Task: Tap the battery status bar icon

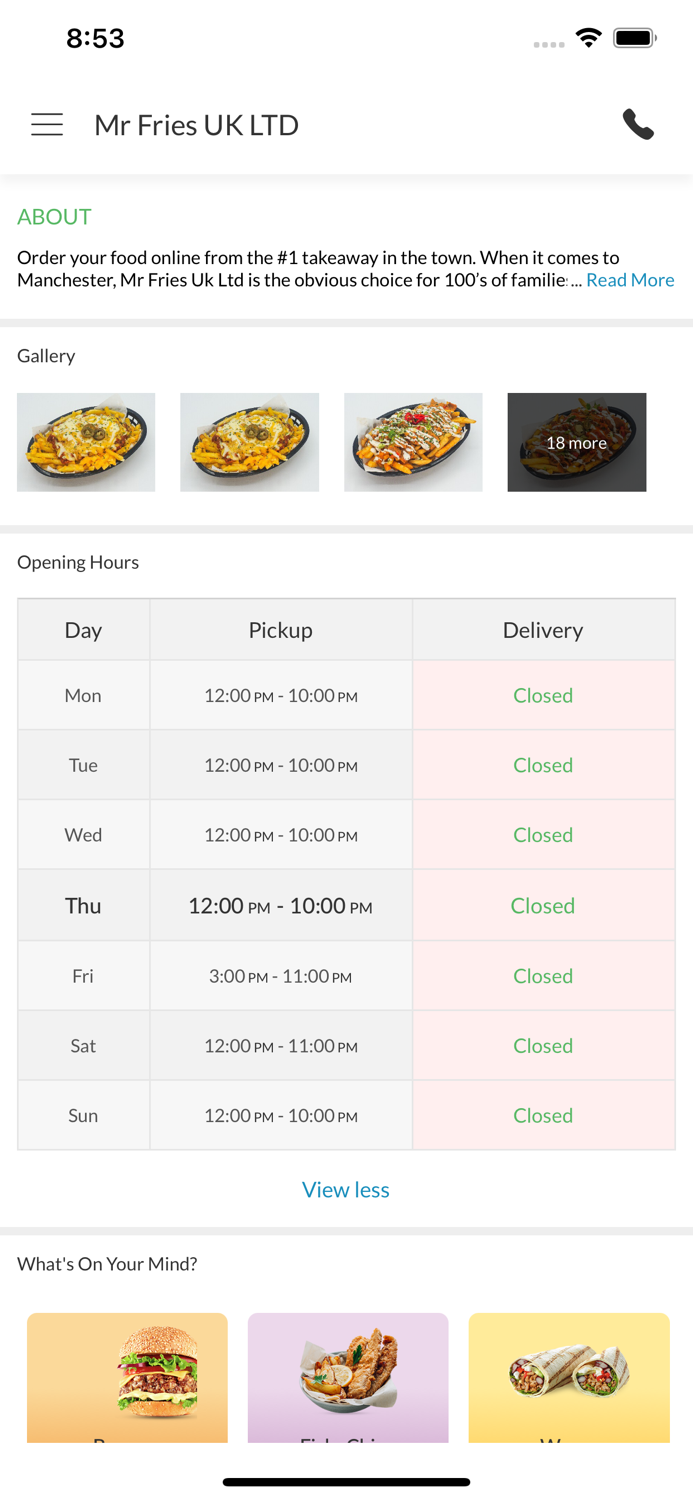Action: 635,38
